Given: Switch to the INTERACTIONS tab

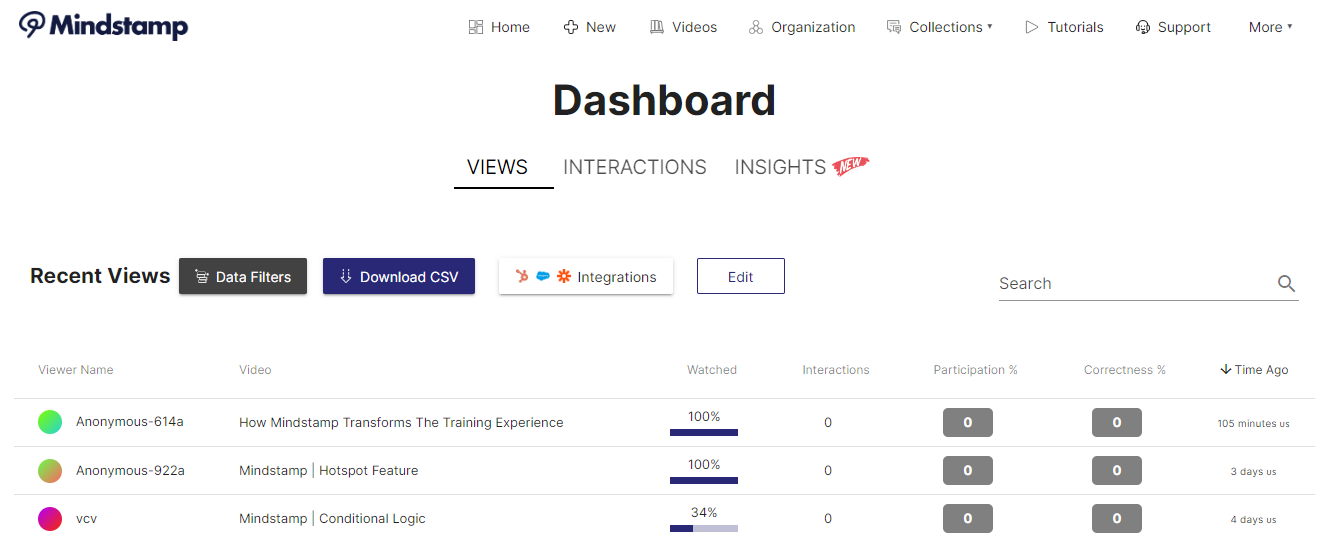Looking at the screenshot, I should tap(634, 167).
